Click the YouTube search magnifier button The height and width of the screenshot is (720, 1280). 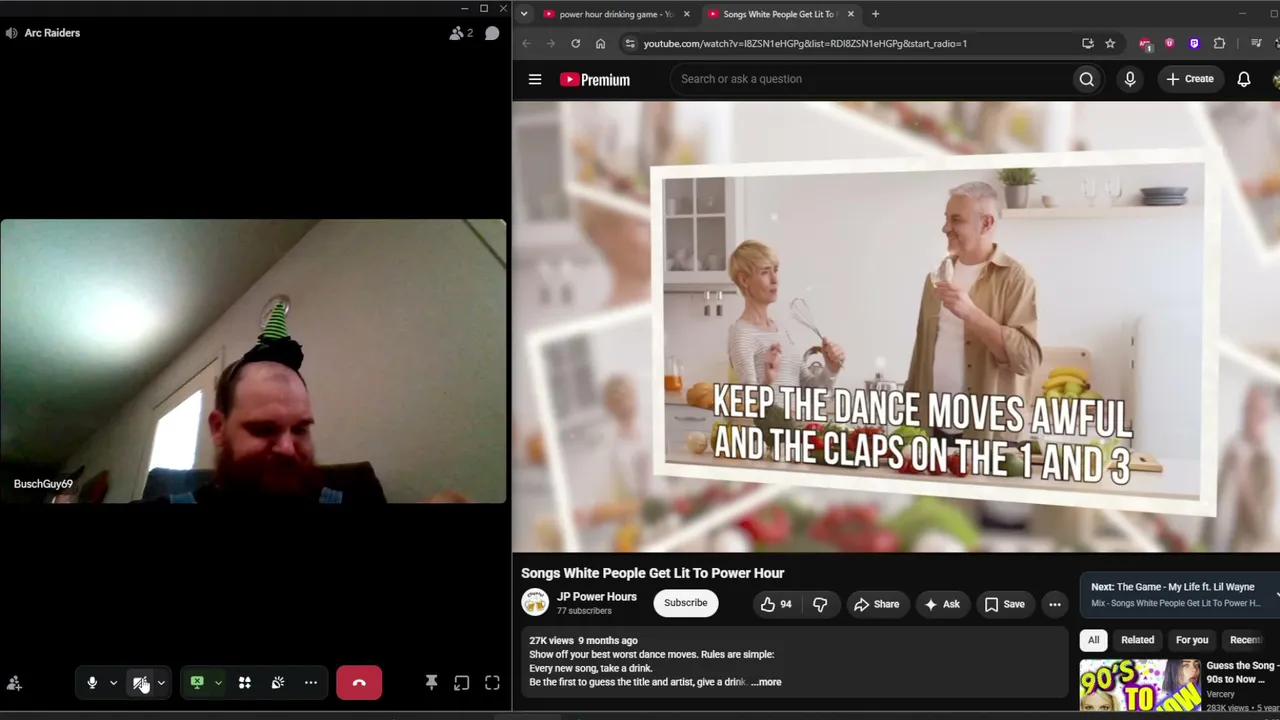pyautogui.click(x=1087, y=79)
